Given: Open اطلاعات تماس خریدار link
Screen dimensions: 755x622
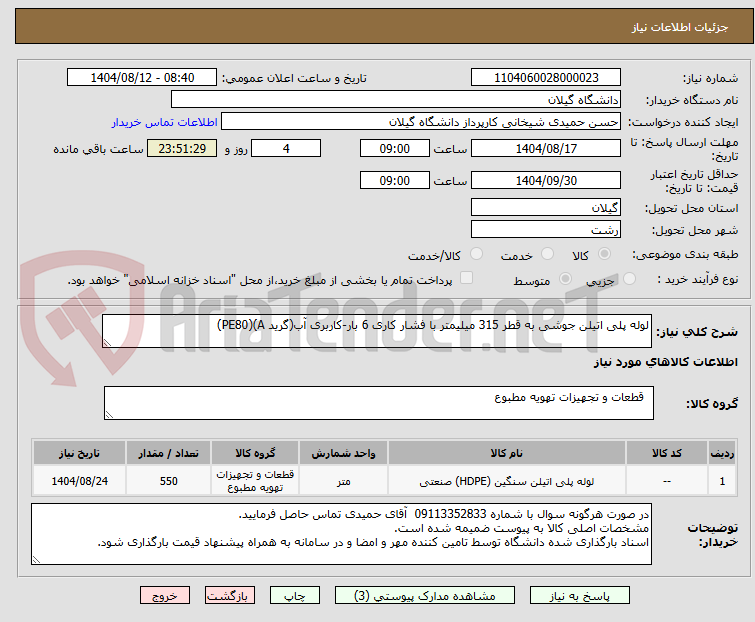Looking at the screenshot, I should (165, 122).
